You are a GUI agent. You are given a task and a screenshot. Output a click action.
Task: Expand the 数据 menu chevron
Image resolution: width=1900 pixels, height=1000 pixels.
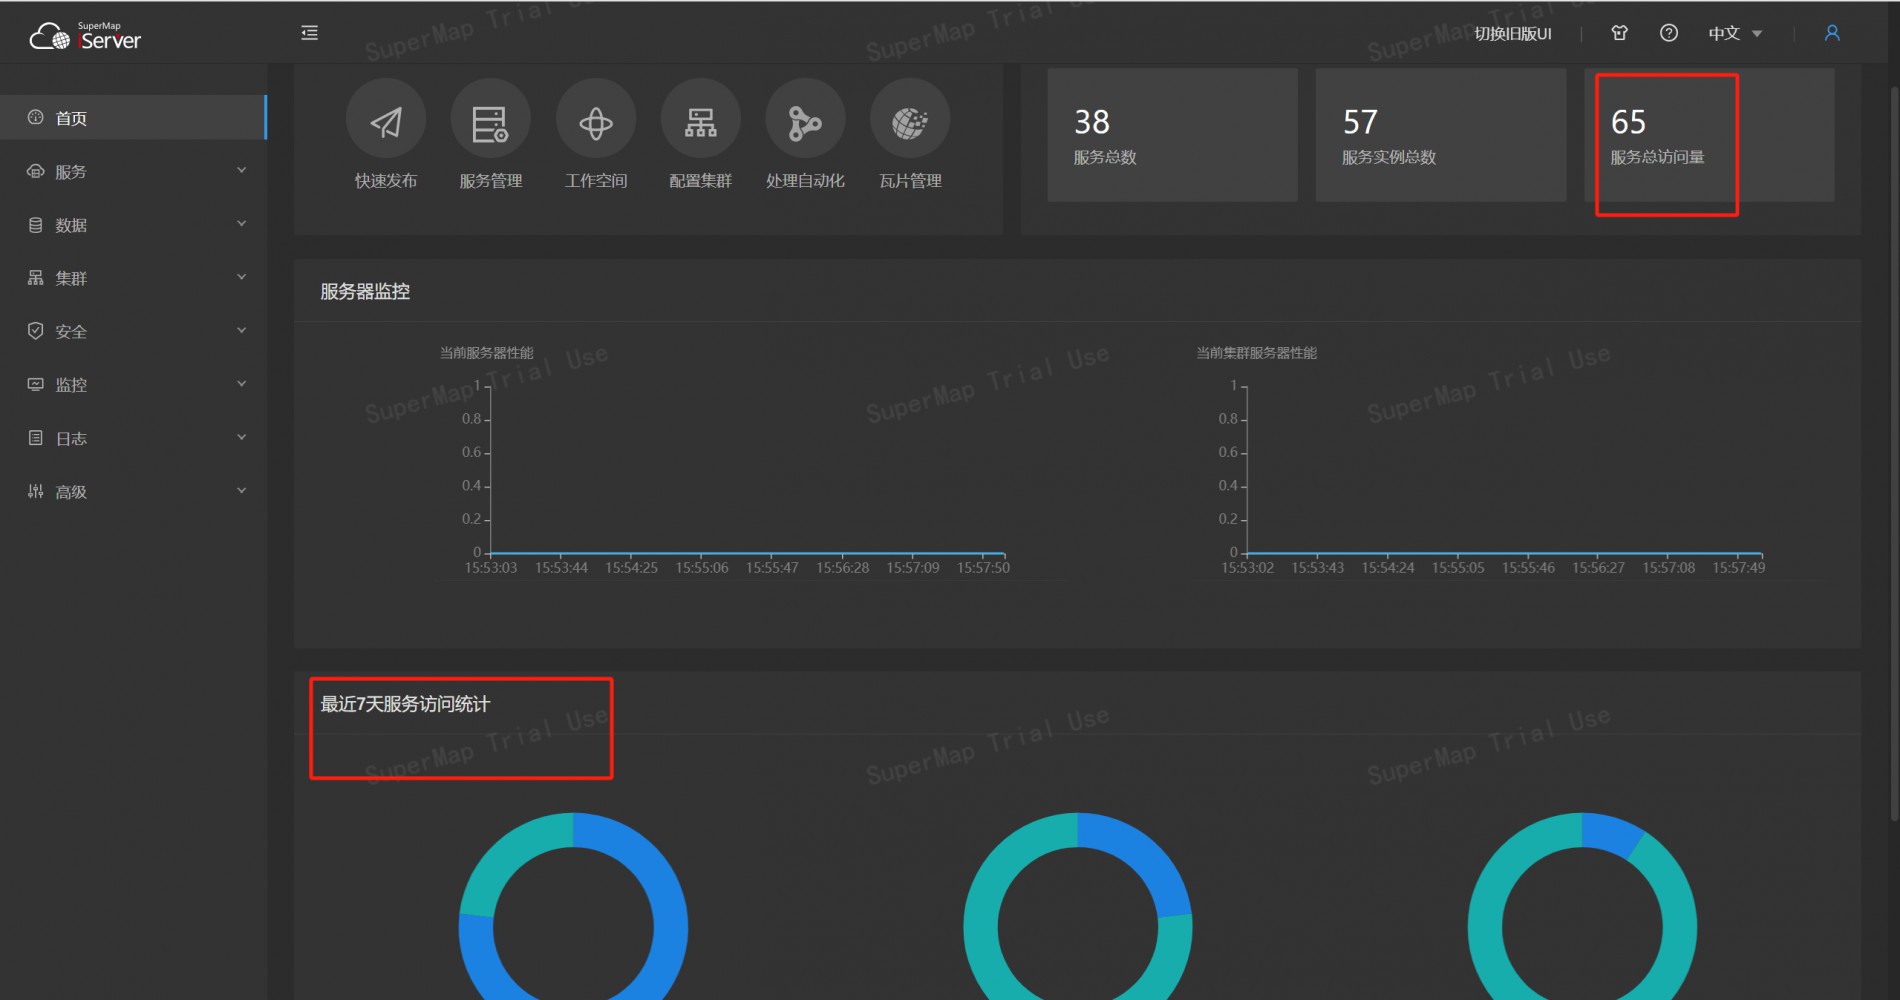pyautogui.click(x=241, y=223)
